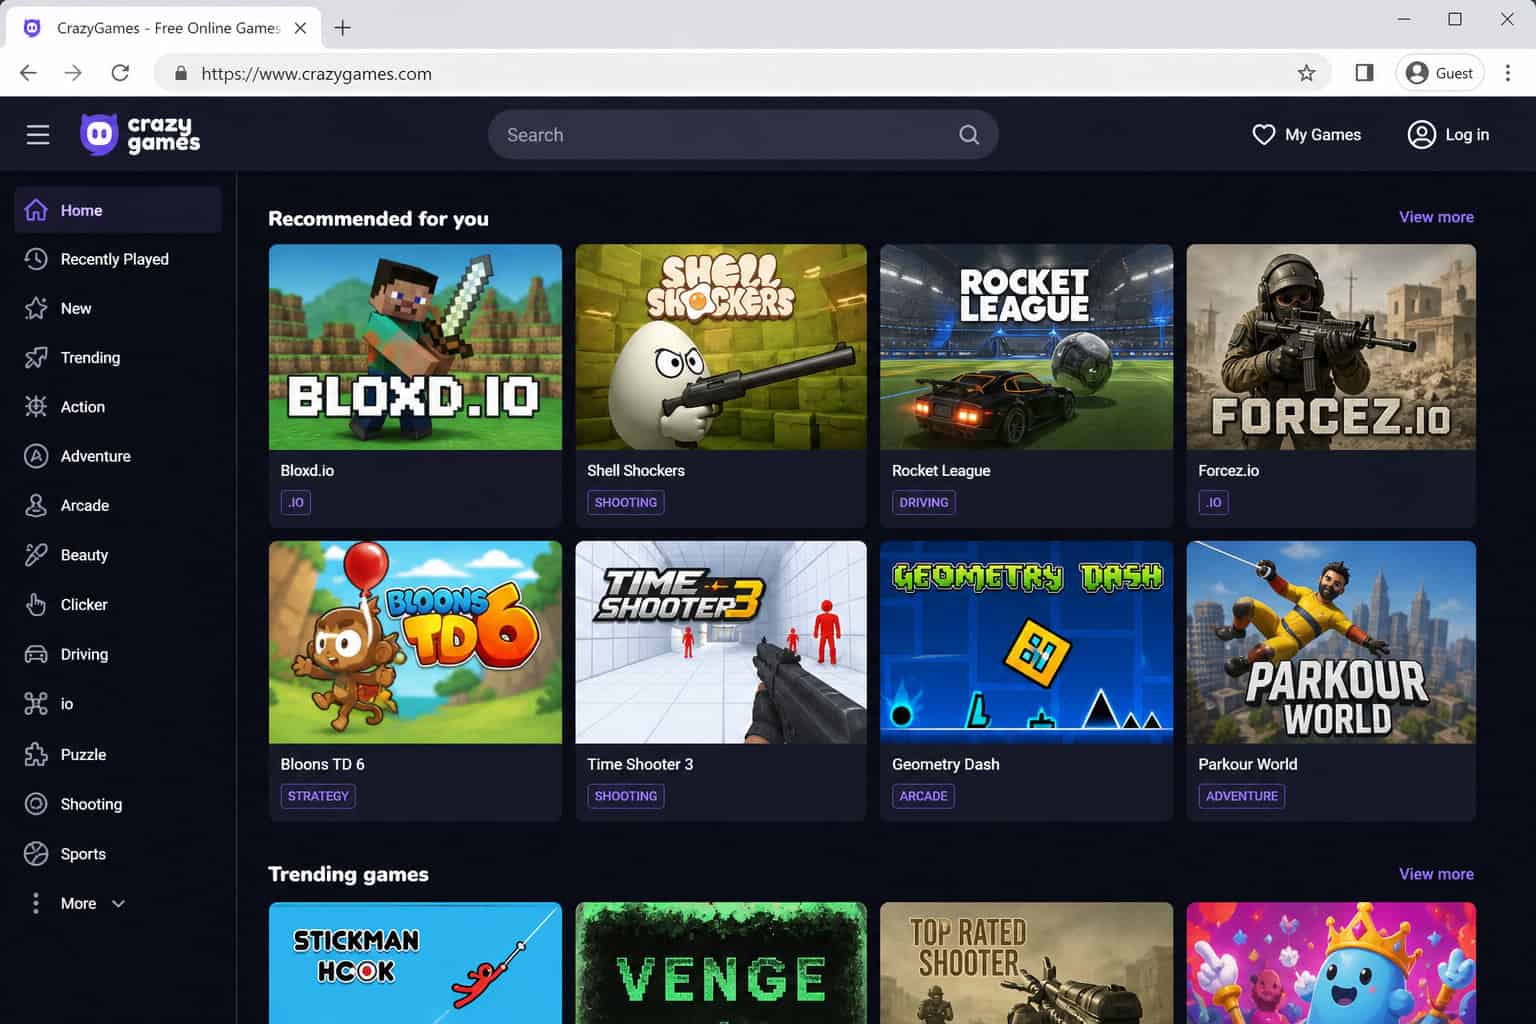Click the Beauty brush icon
This screenshot has height=1024, width=1536.
(x=36, y=555)
